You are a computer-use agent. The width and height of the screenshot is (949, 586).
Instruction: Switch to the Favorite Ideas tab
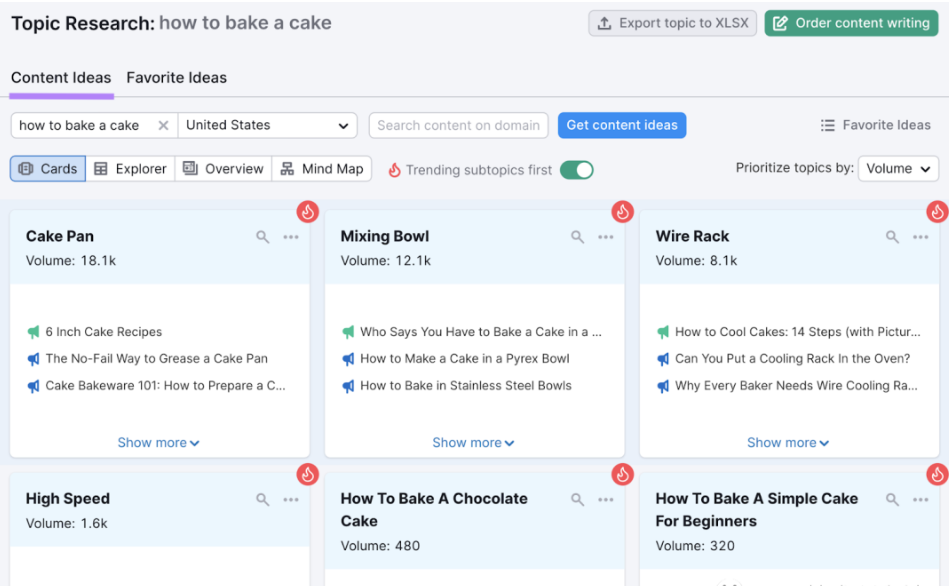click(x=176, y=77)
